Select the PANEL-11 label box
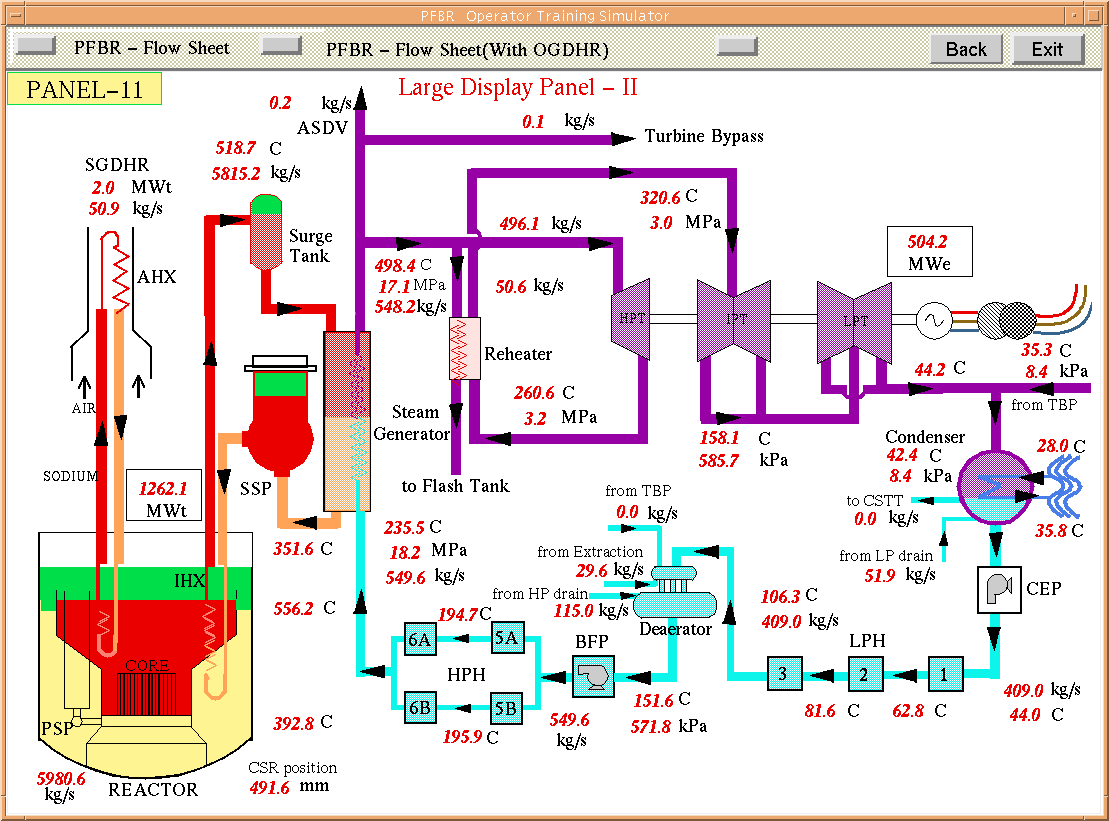1109x821 pixels. (84, 89)
